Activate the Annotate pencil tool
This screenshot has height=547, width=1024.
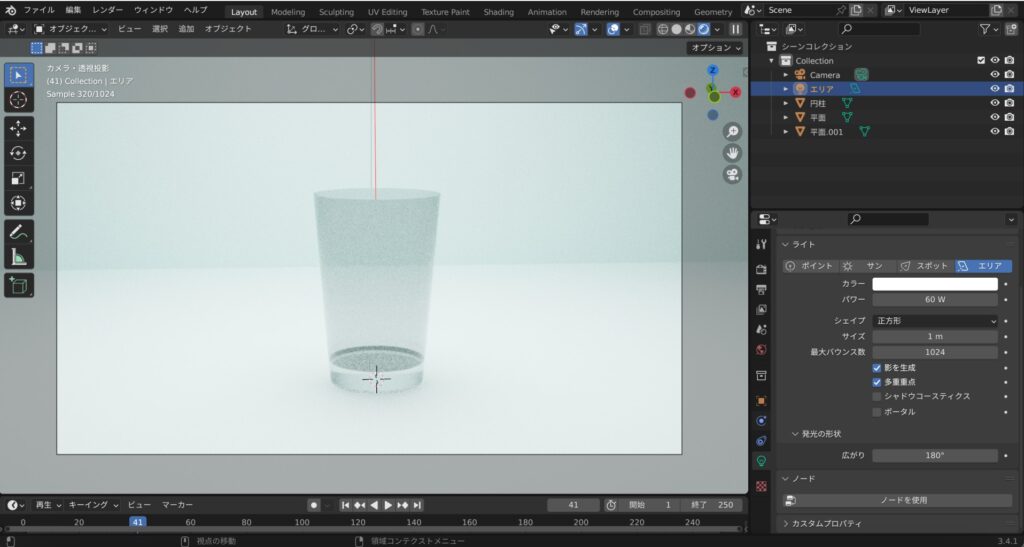pyautogui.click(x=18, y=231)
